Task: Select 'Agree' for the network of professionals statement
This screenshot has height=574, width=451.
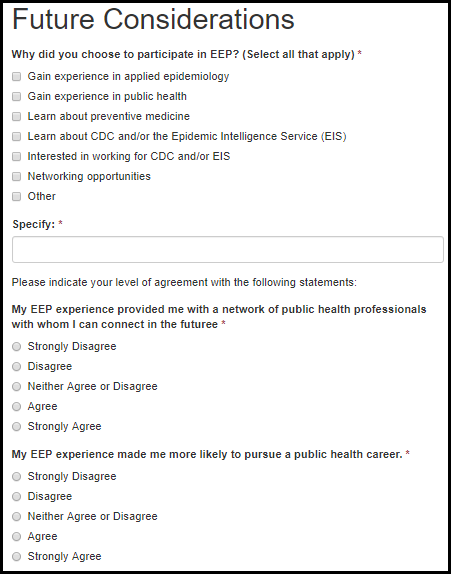Action: [x=16, y=406]
